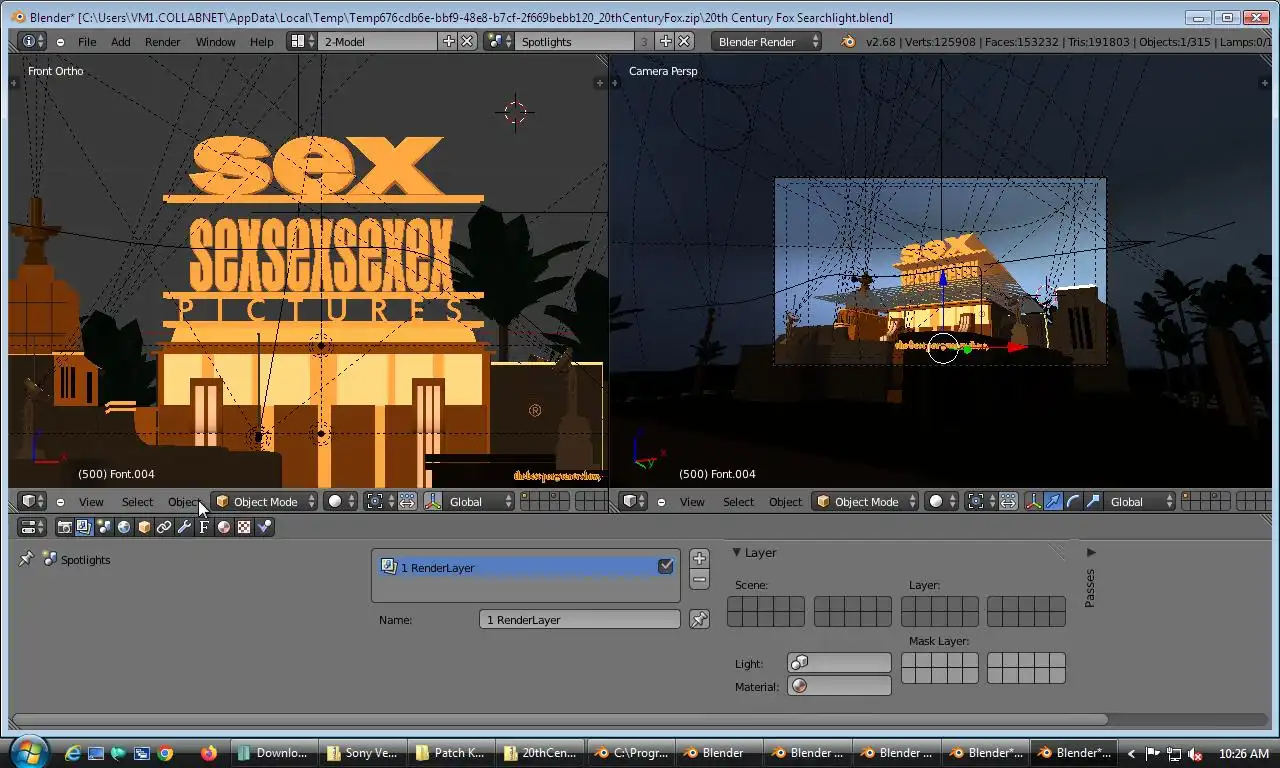Select scale manipulator in right viewport
Viewport: 1280px width, 768px height.
pos(1093,502)
